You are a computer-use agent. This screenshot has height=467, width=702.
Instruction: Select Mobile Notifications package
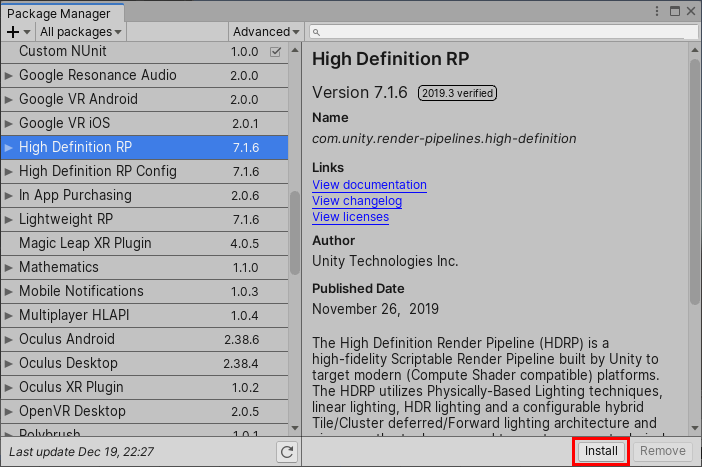pyautogui.click(x=145, y=291)
